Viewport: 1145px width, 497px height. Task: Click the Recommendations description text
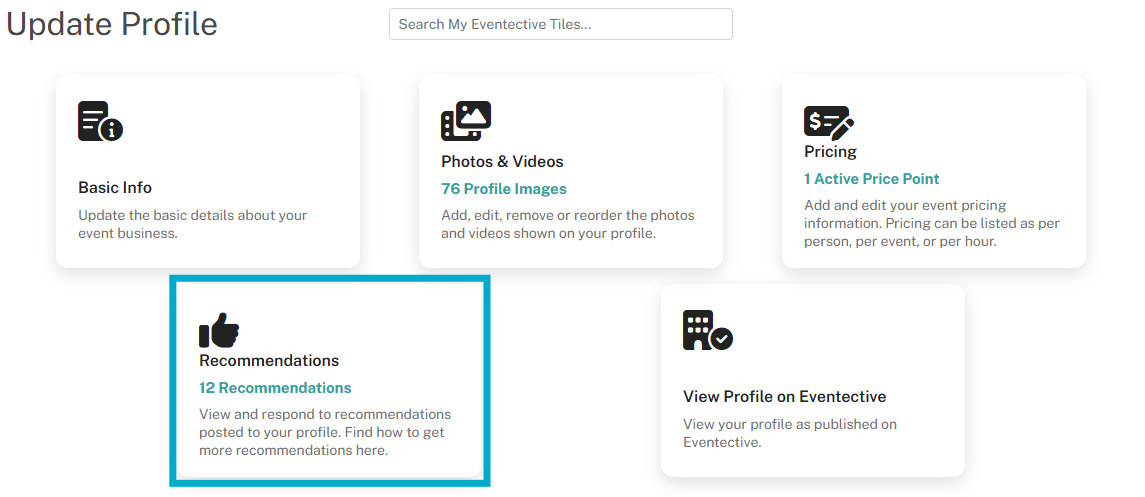(x=325, y=432)
